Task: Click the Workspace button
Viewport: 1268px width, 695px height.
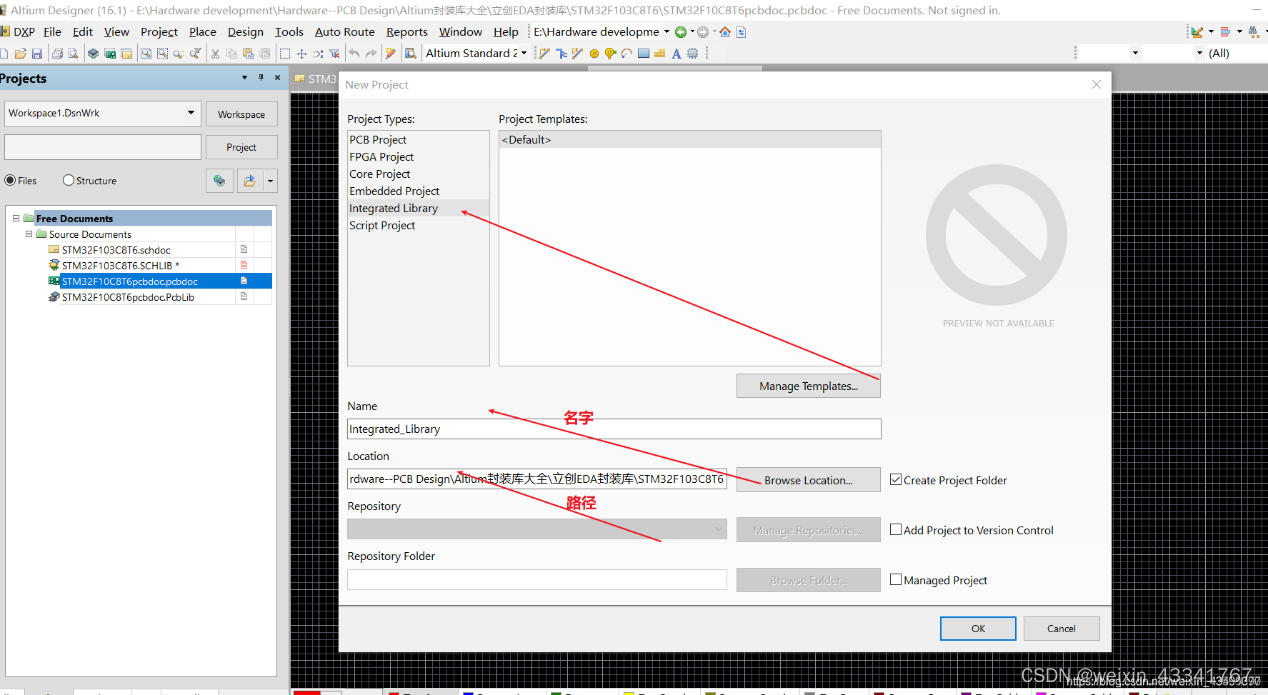Action: coord(241,114)
